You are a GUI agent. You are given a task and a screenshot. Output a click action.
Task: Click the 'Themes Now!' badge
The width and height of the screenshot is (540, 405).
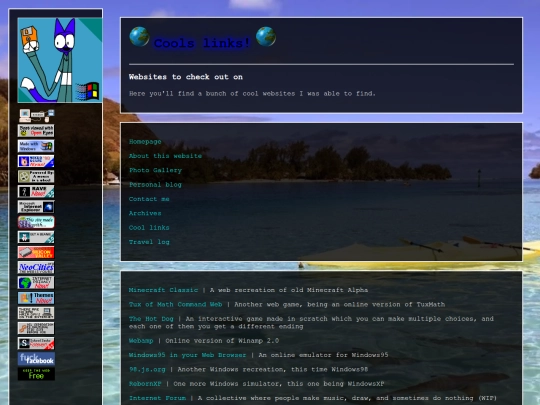click(x=36, y=298)
